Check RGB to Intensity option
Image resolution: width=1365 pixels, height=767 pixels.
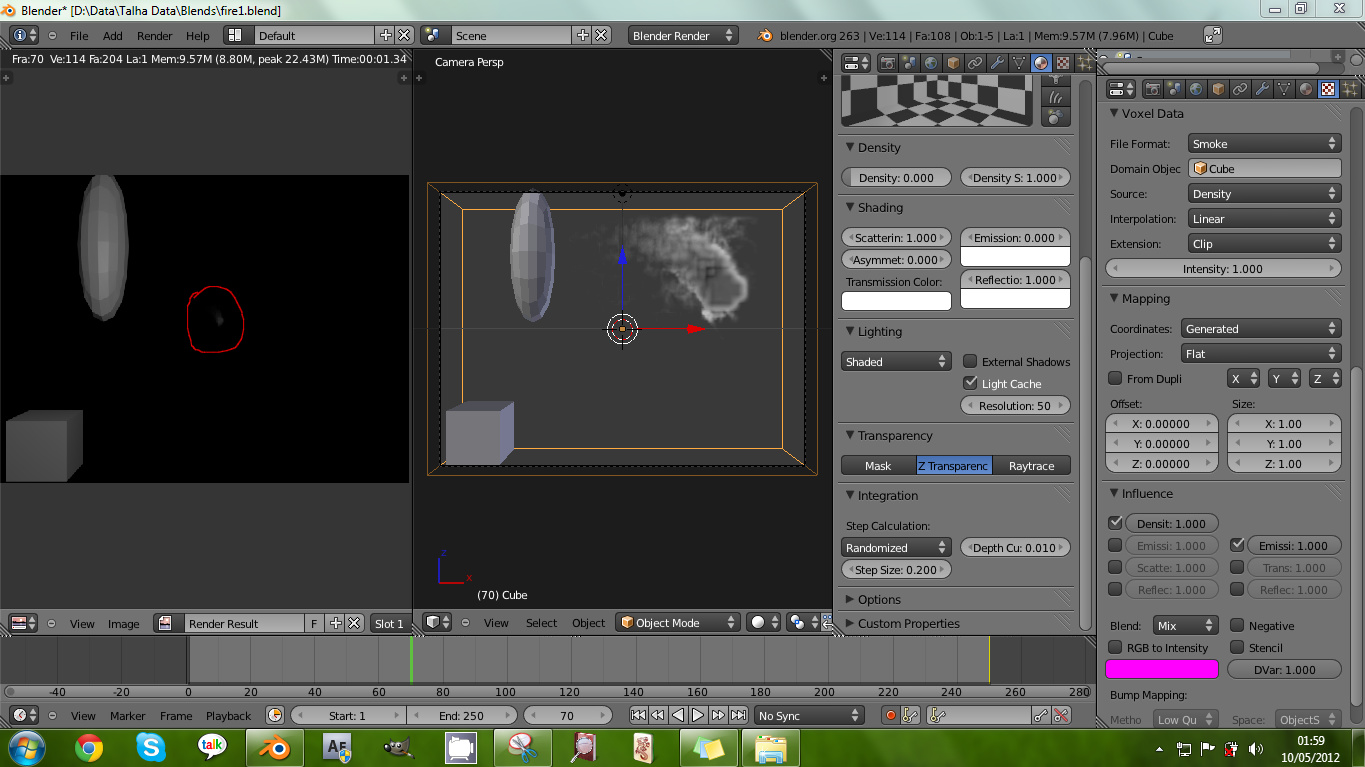(1115, 647)
